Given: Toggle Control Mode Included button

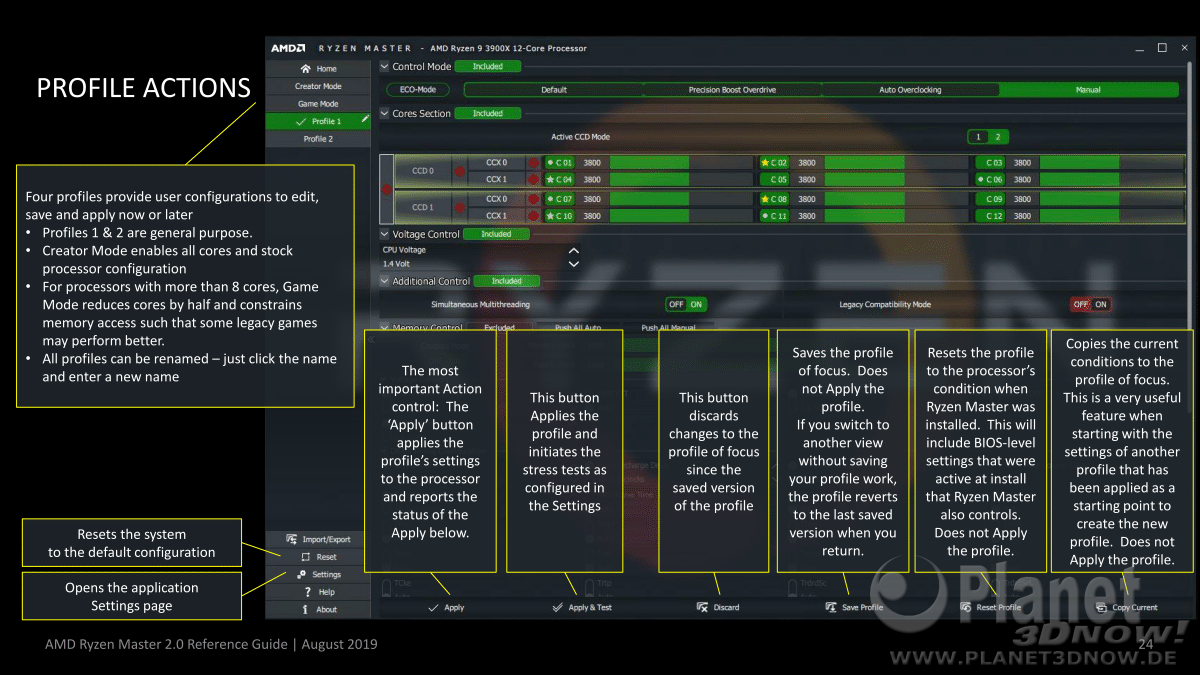Looking at the screenshot, I should [488, 66].
